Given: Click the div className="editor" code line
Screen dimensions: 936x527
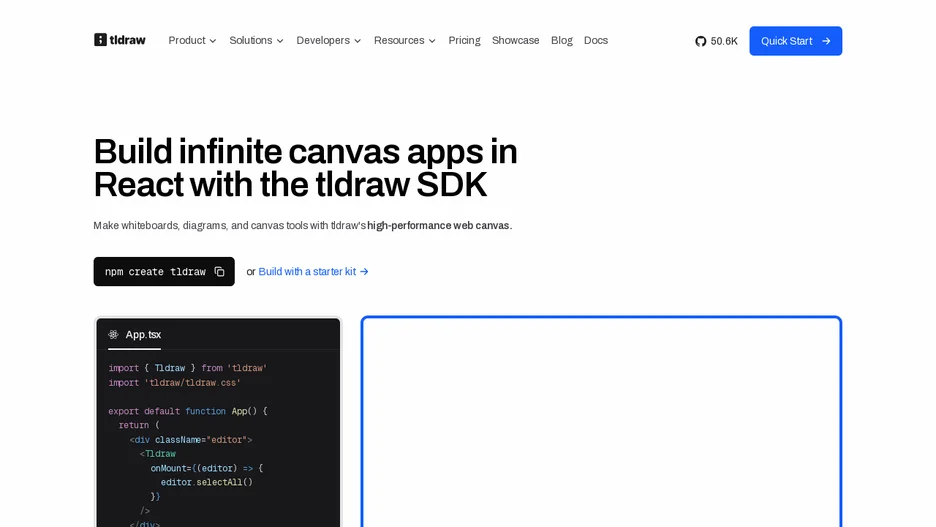Looking at the screenshot, I should (191, 440).
